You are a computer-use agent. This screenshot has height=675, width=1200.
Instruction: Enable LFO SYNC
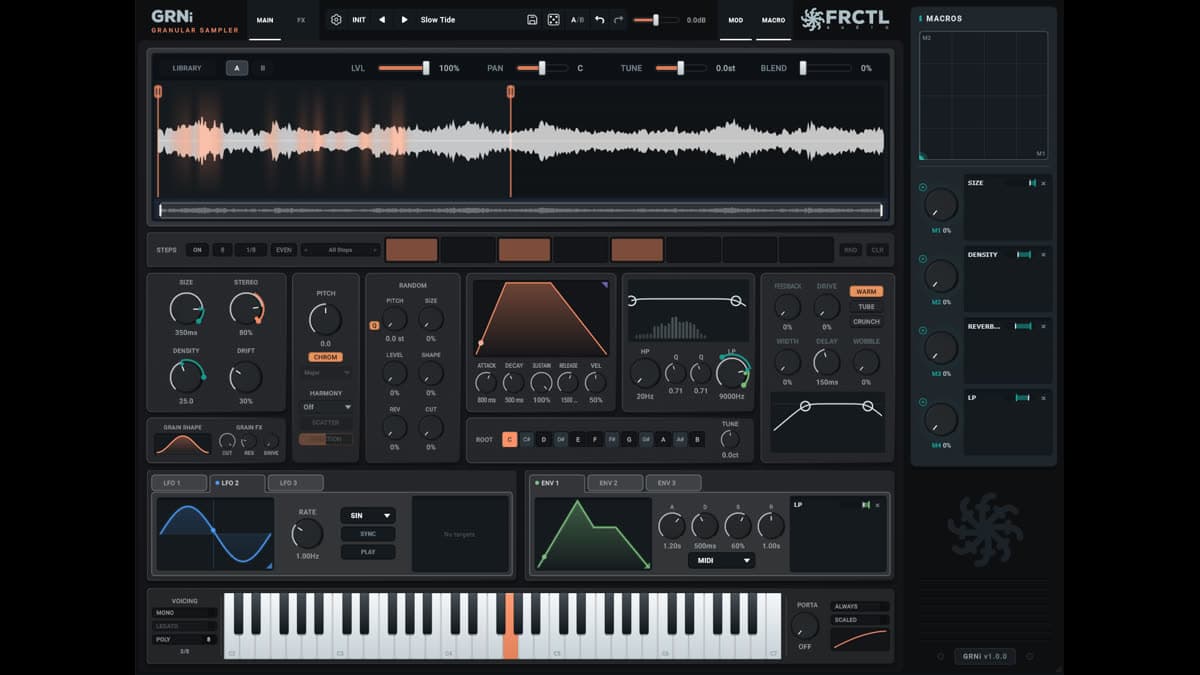[368, 534]
